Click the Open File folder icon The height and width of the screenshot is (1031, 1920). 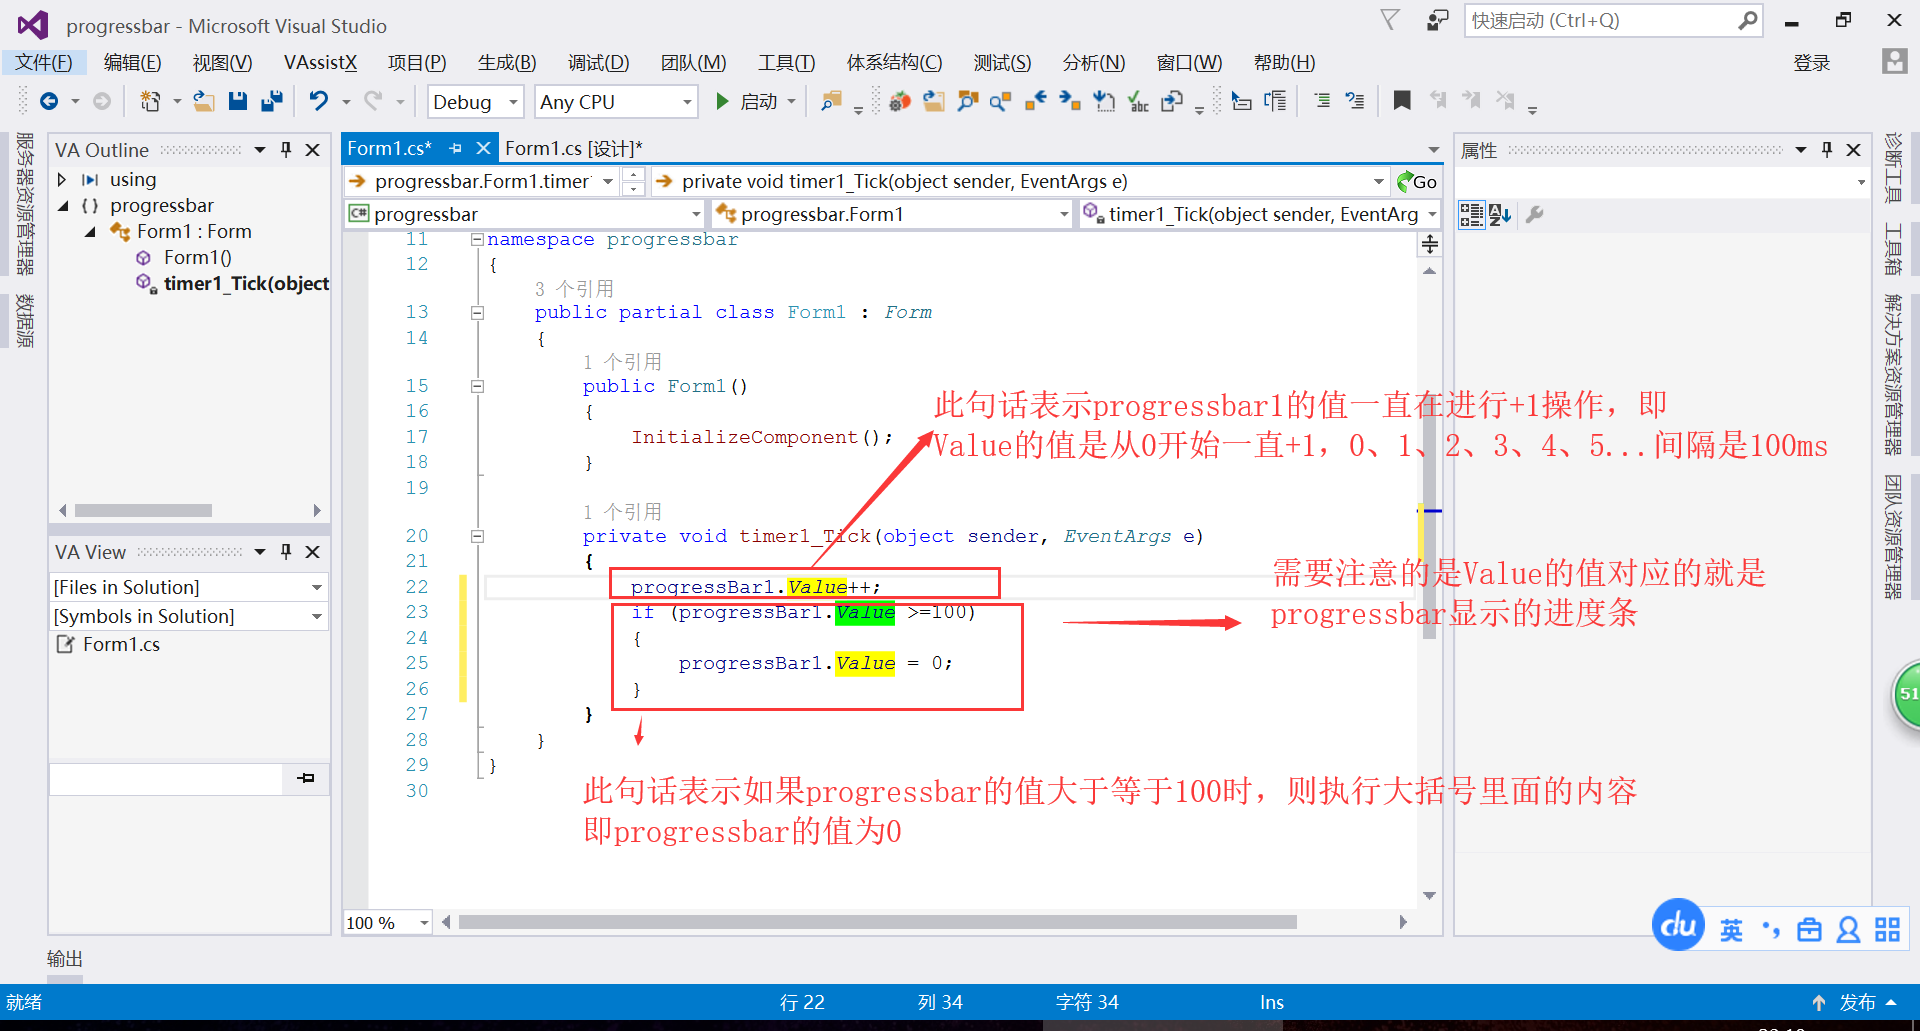204,101
